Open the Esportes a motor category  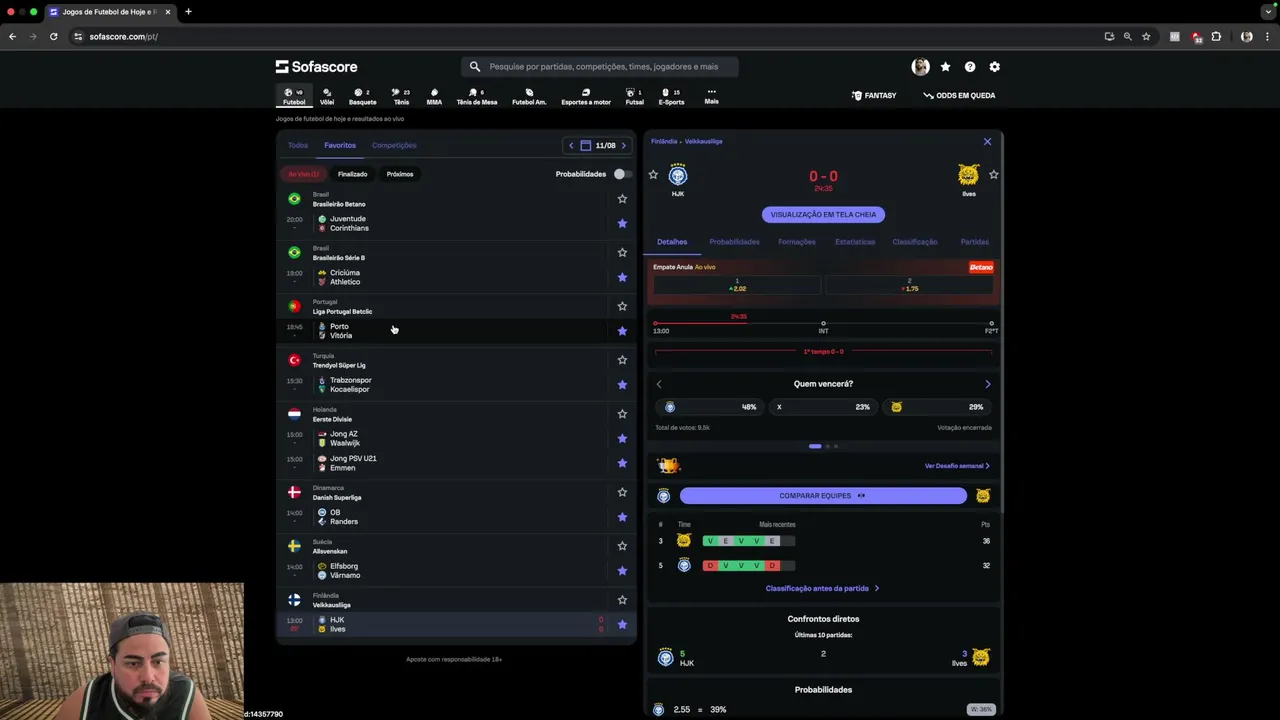586,96
